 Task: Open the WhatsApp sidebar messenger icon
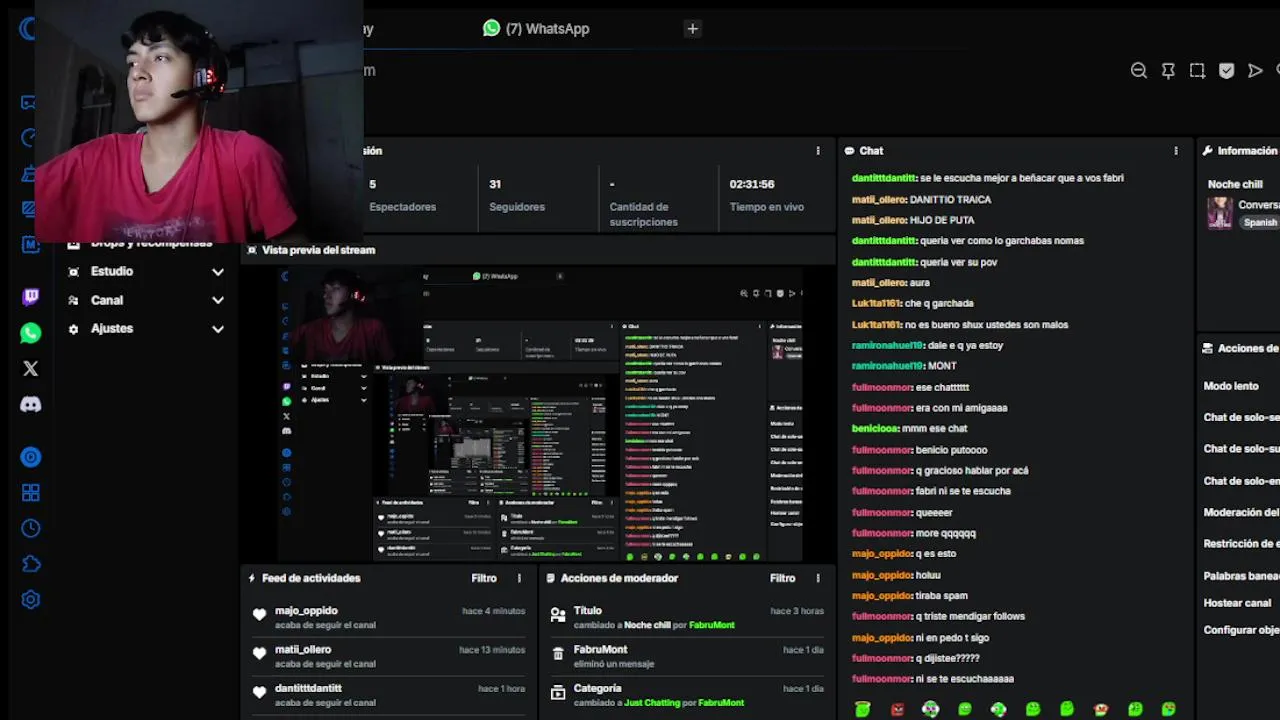point(31,333)
